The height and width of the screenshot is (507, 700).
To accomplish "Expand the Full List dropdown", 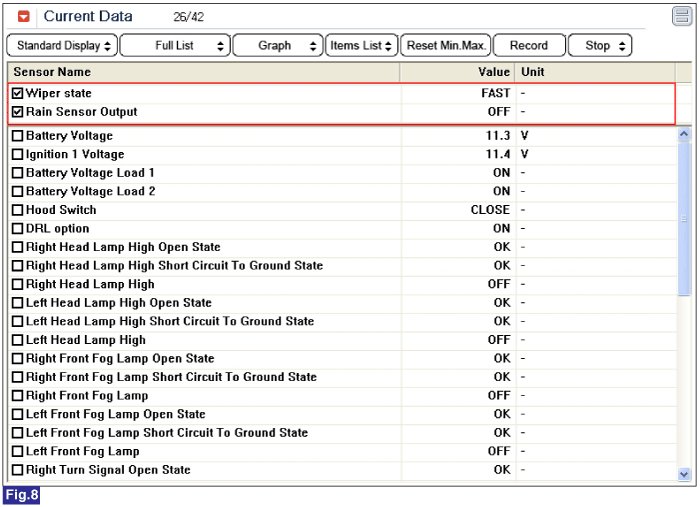I will coord(175,46).
